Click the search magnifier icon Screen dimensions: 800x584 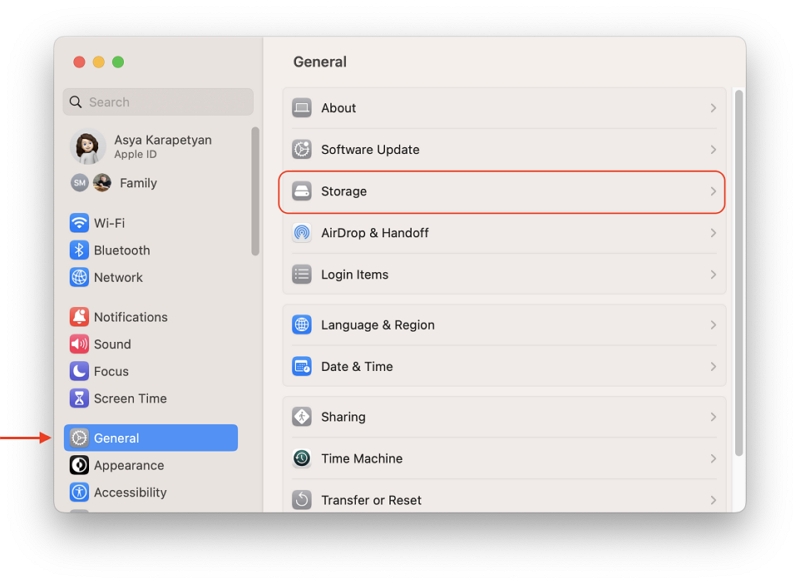pyautogui.click(x=76, y=102)
